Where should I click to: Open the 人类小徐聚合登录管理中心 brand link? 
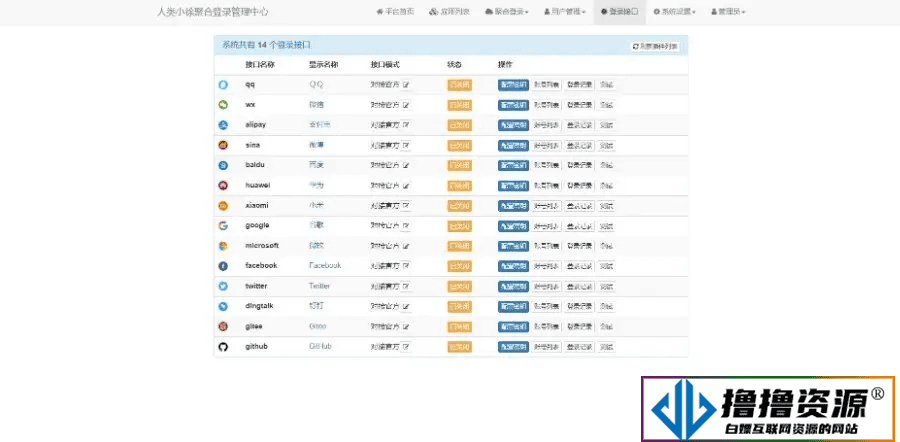coord(212,11)
